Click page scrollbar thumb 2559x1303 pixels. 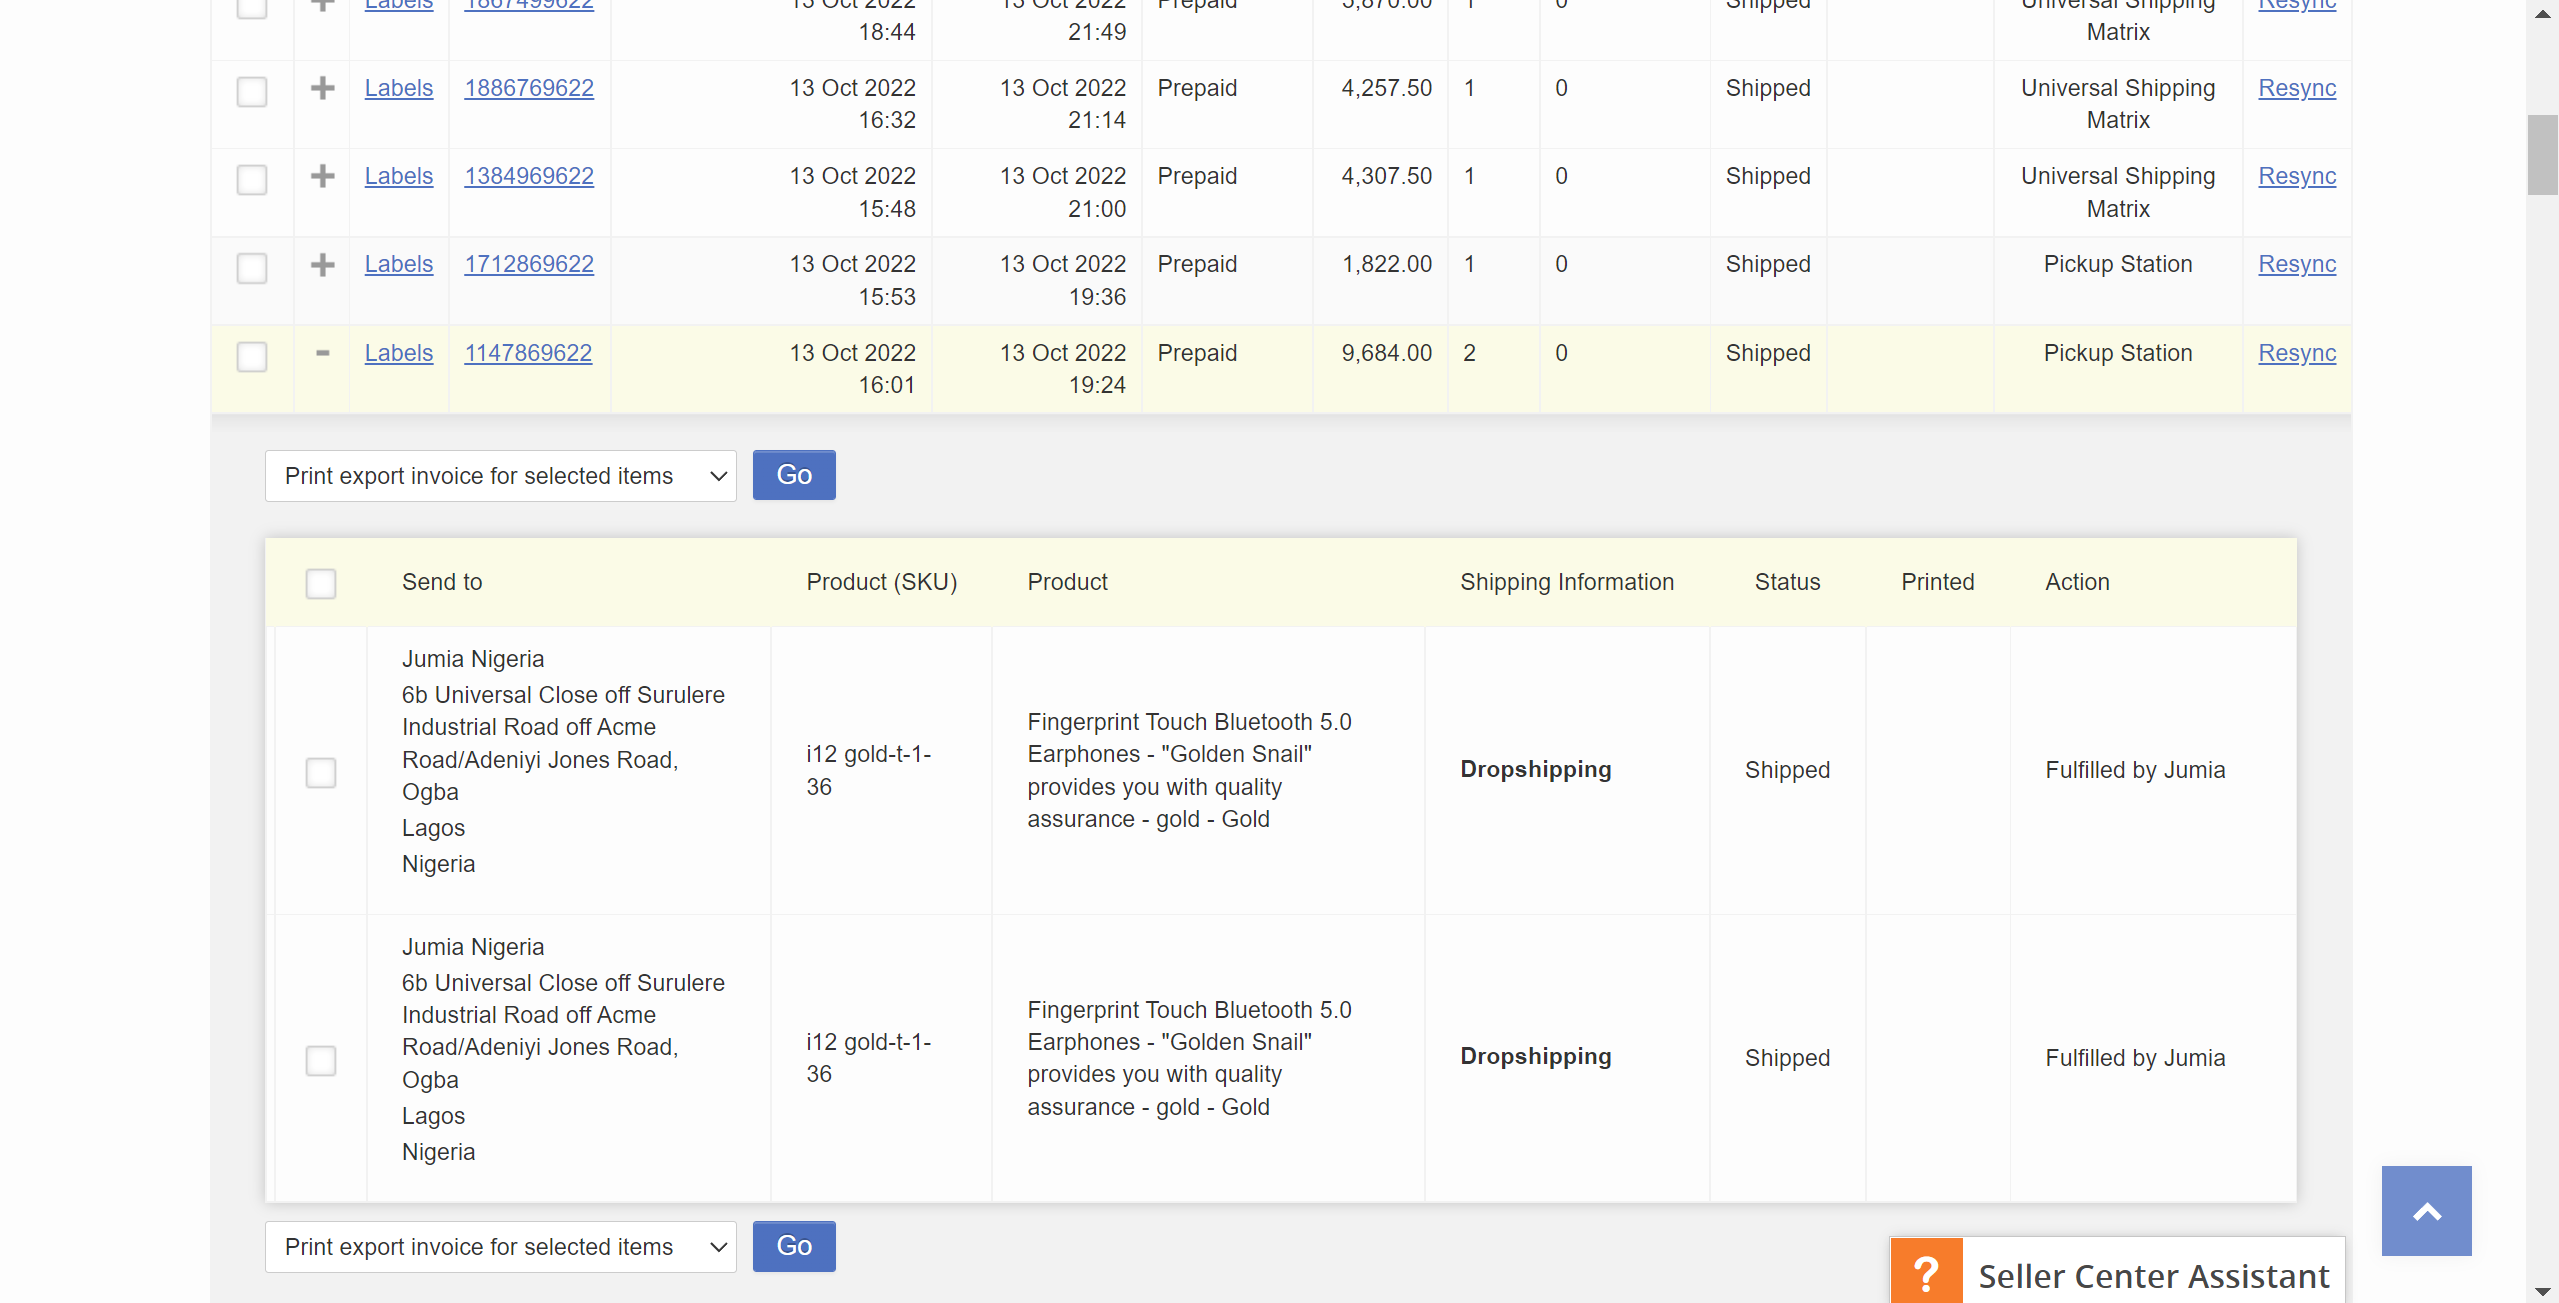pyautogui.click(x=2543, y=155)
